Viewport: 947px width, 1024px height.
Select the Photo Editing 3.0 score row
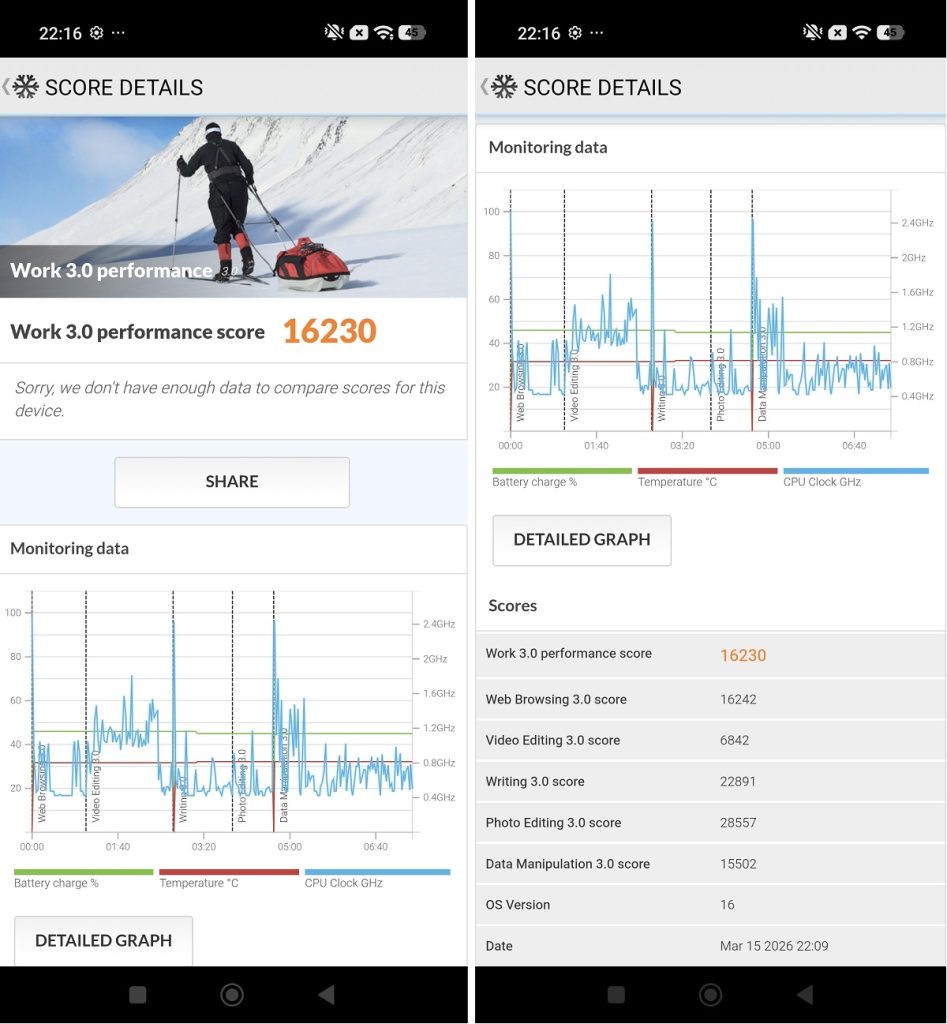pos(710,822)
